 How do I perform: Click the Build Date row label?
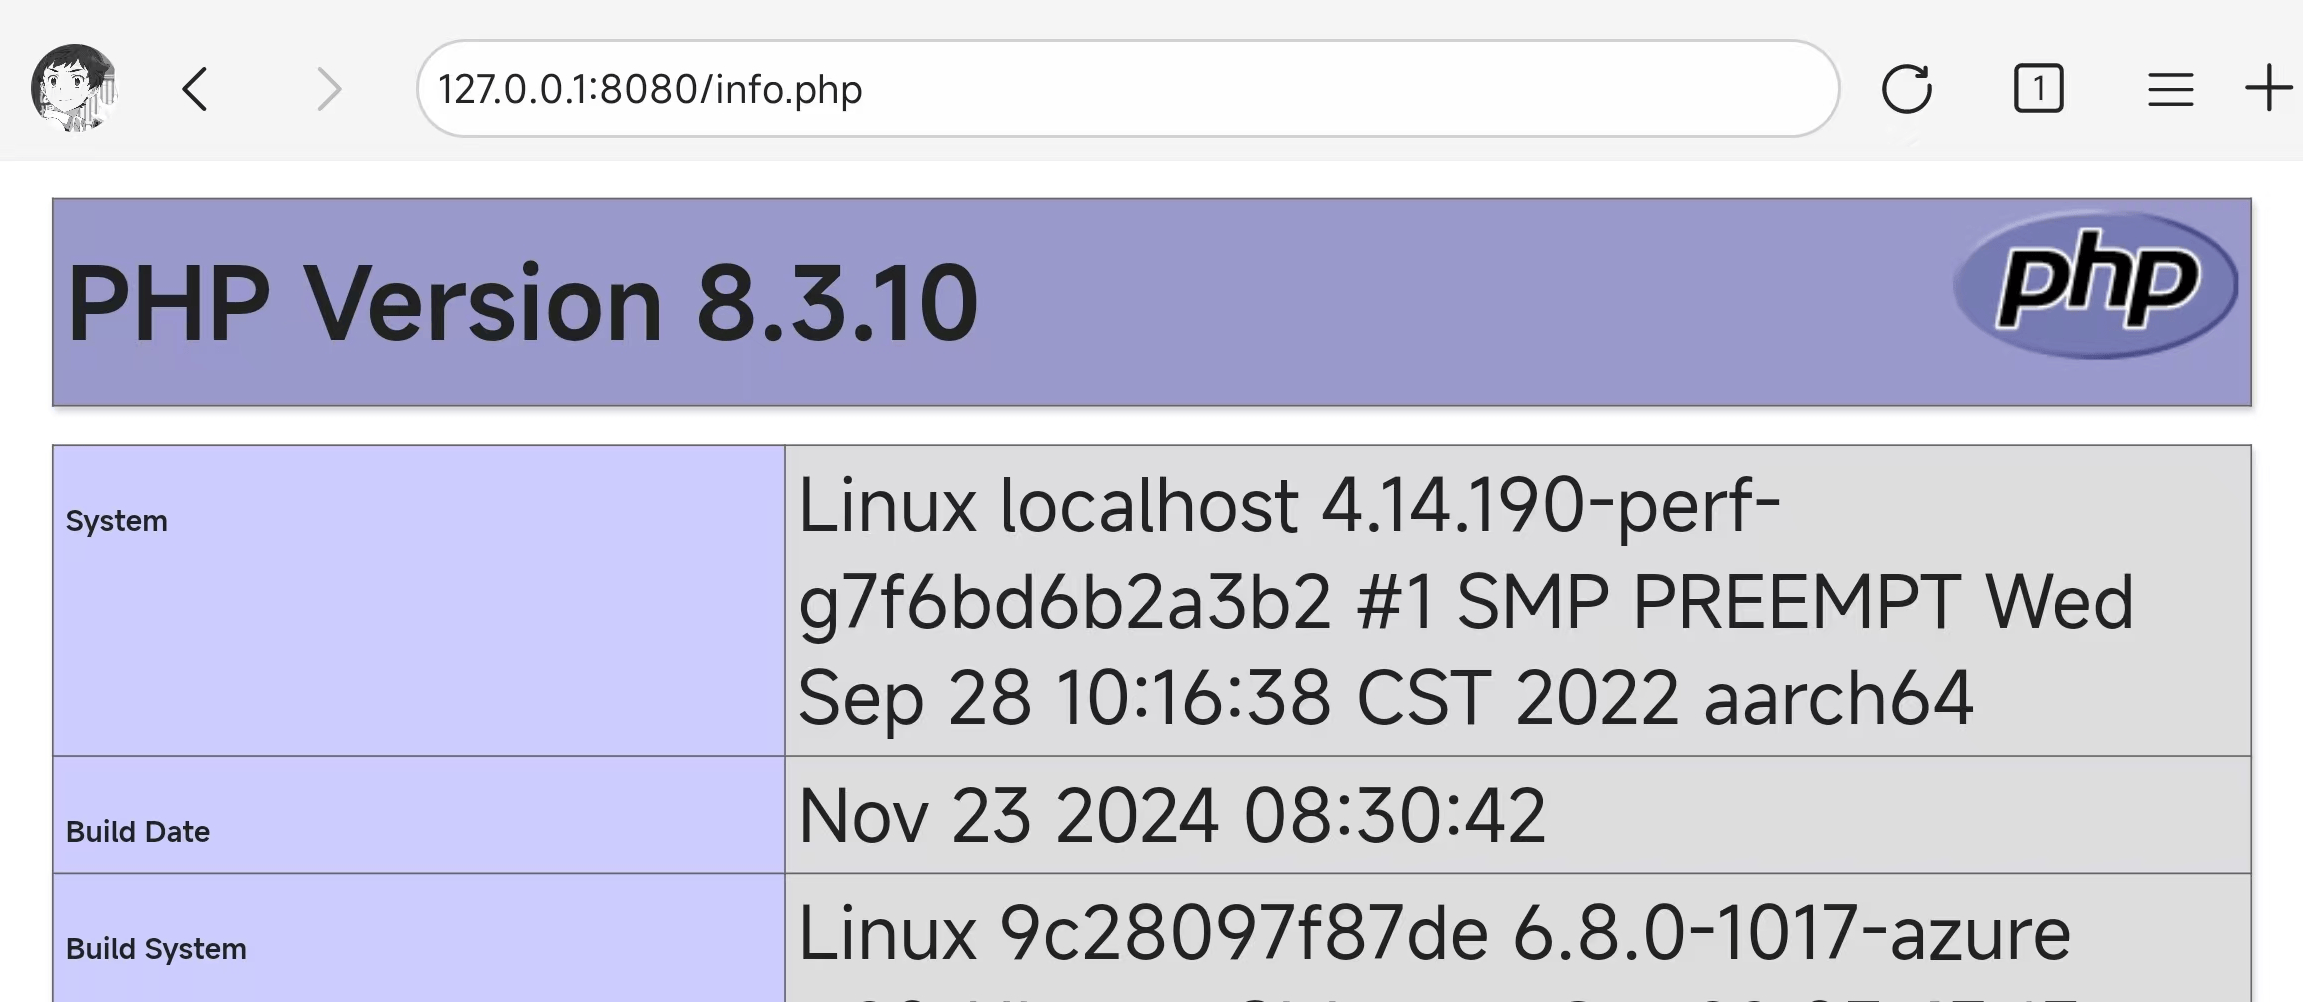click(138, 832)
